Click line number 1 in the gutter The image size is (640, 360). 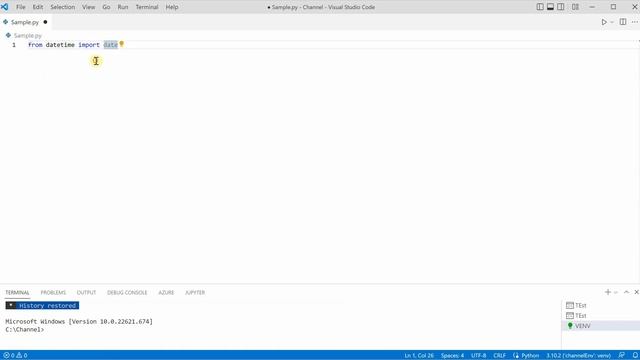tap(14, 45)
